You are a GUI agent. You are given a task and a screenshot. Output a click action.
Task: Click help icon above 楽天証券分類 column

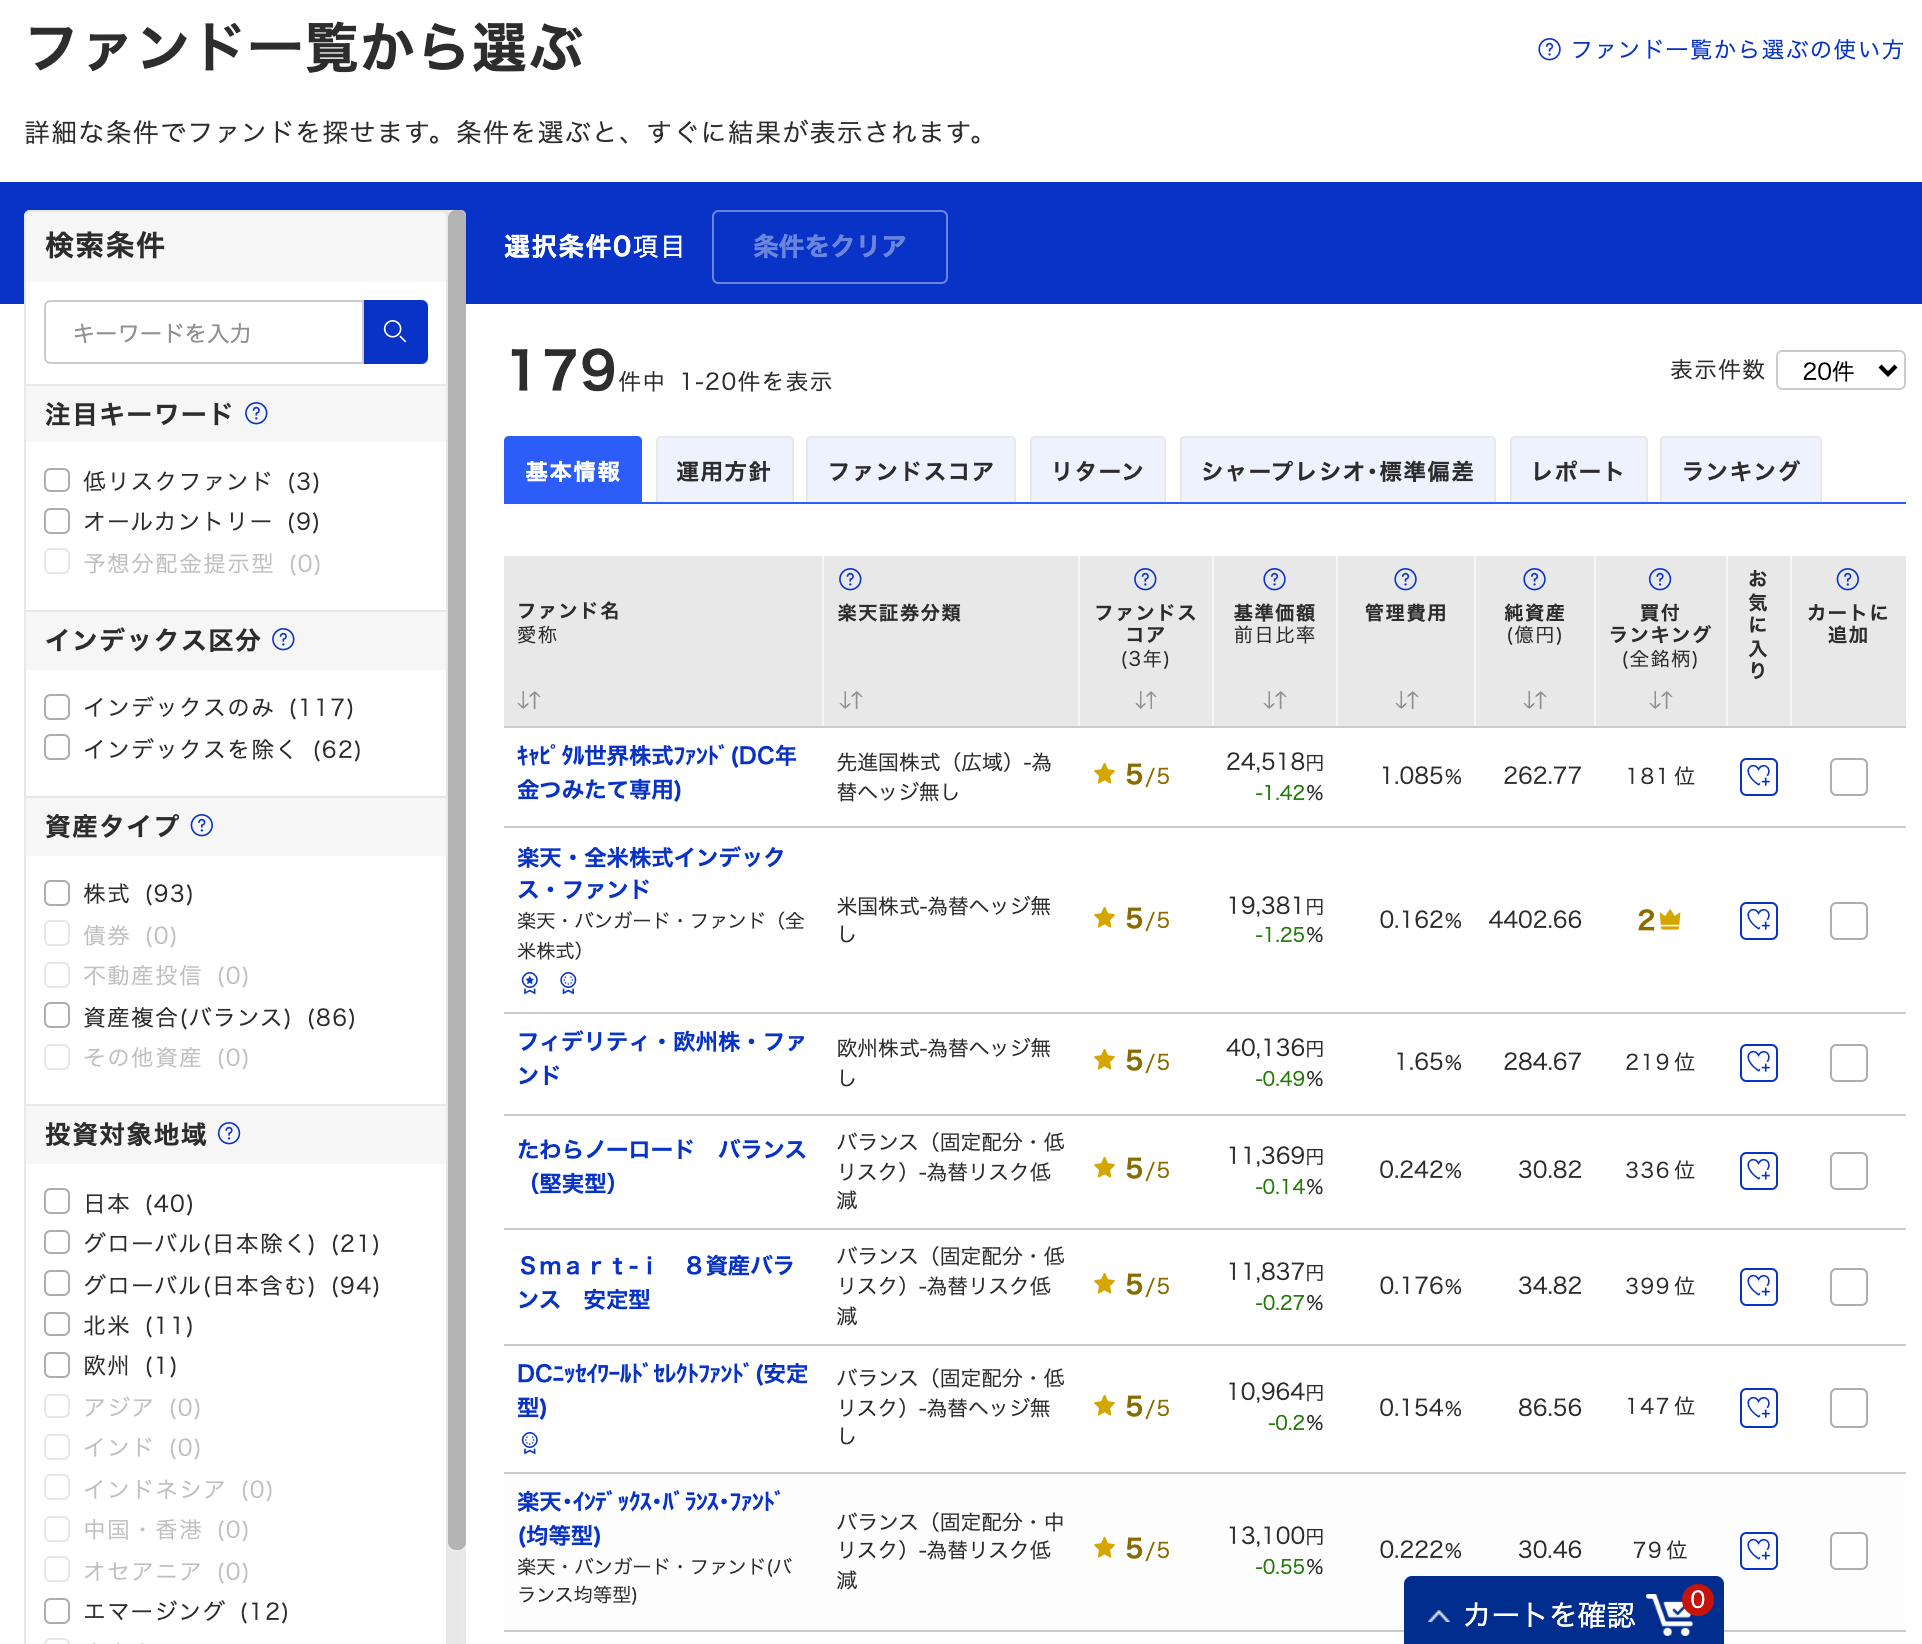pyautogui.click(x=850, y=579)
